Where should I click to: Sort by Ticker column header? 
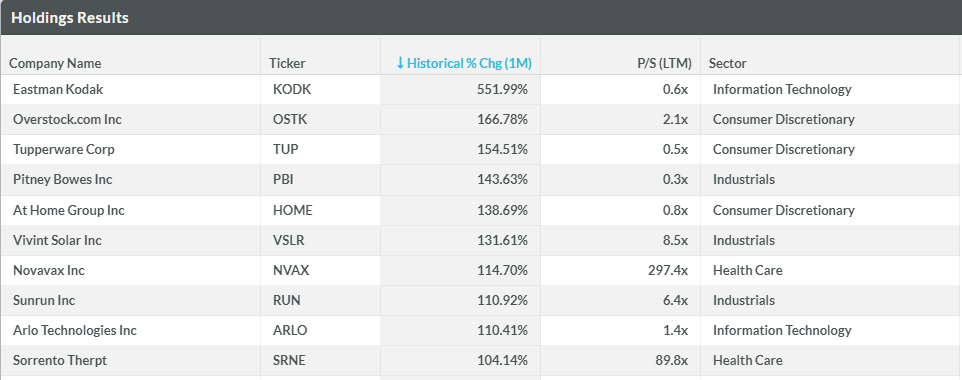tap(287, 63)
